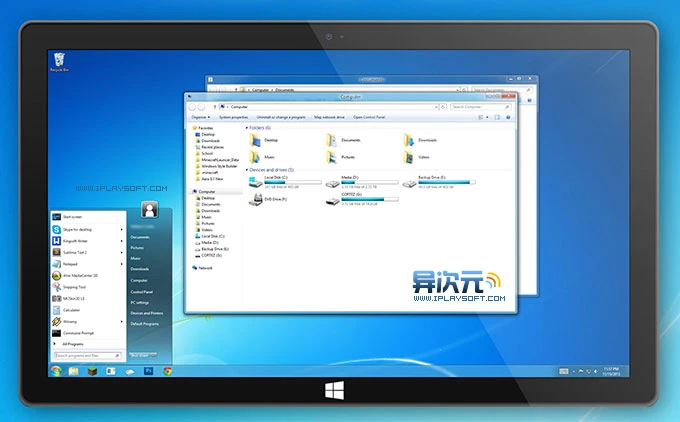Select Recent places in Favorites

click(209, 147)
